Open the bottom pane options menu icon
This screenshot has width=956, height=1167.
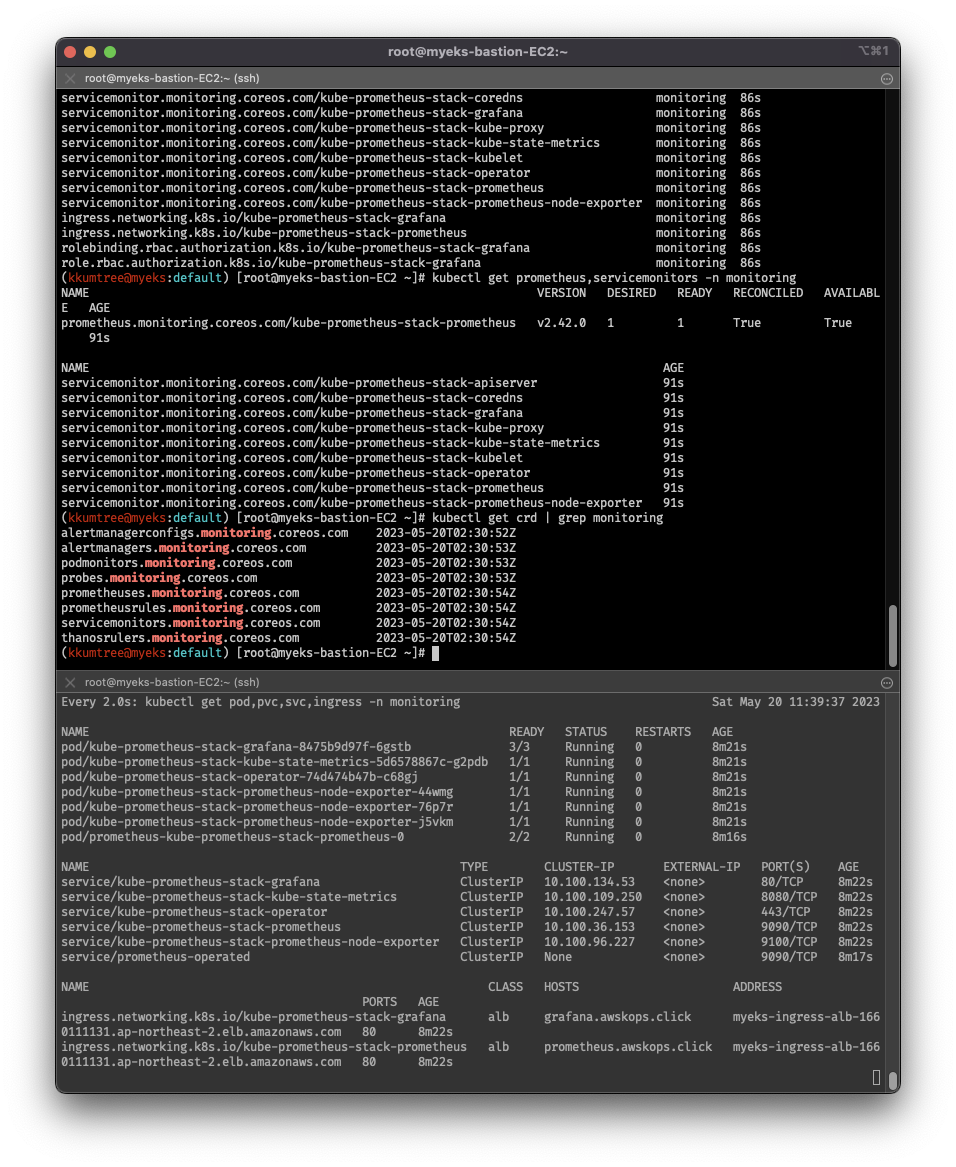click(x=887, y=683)
